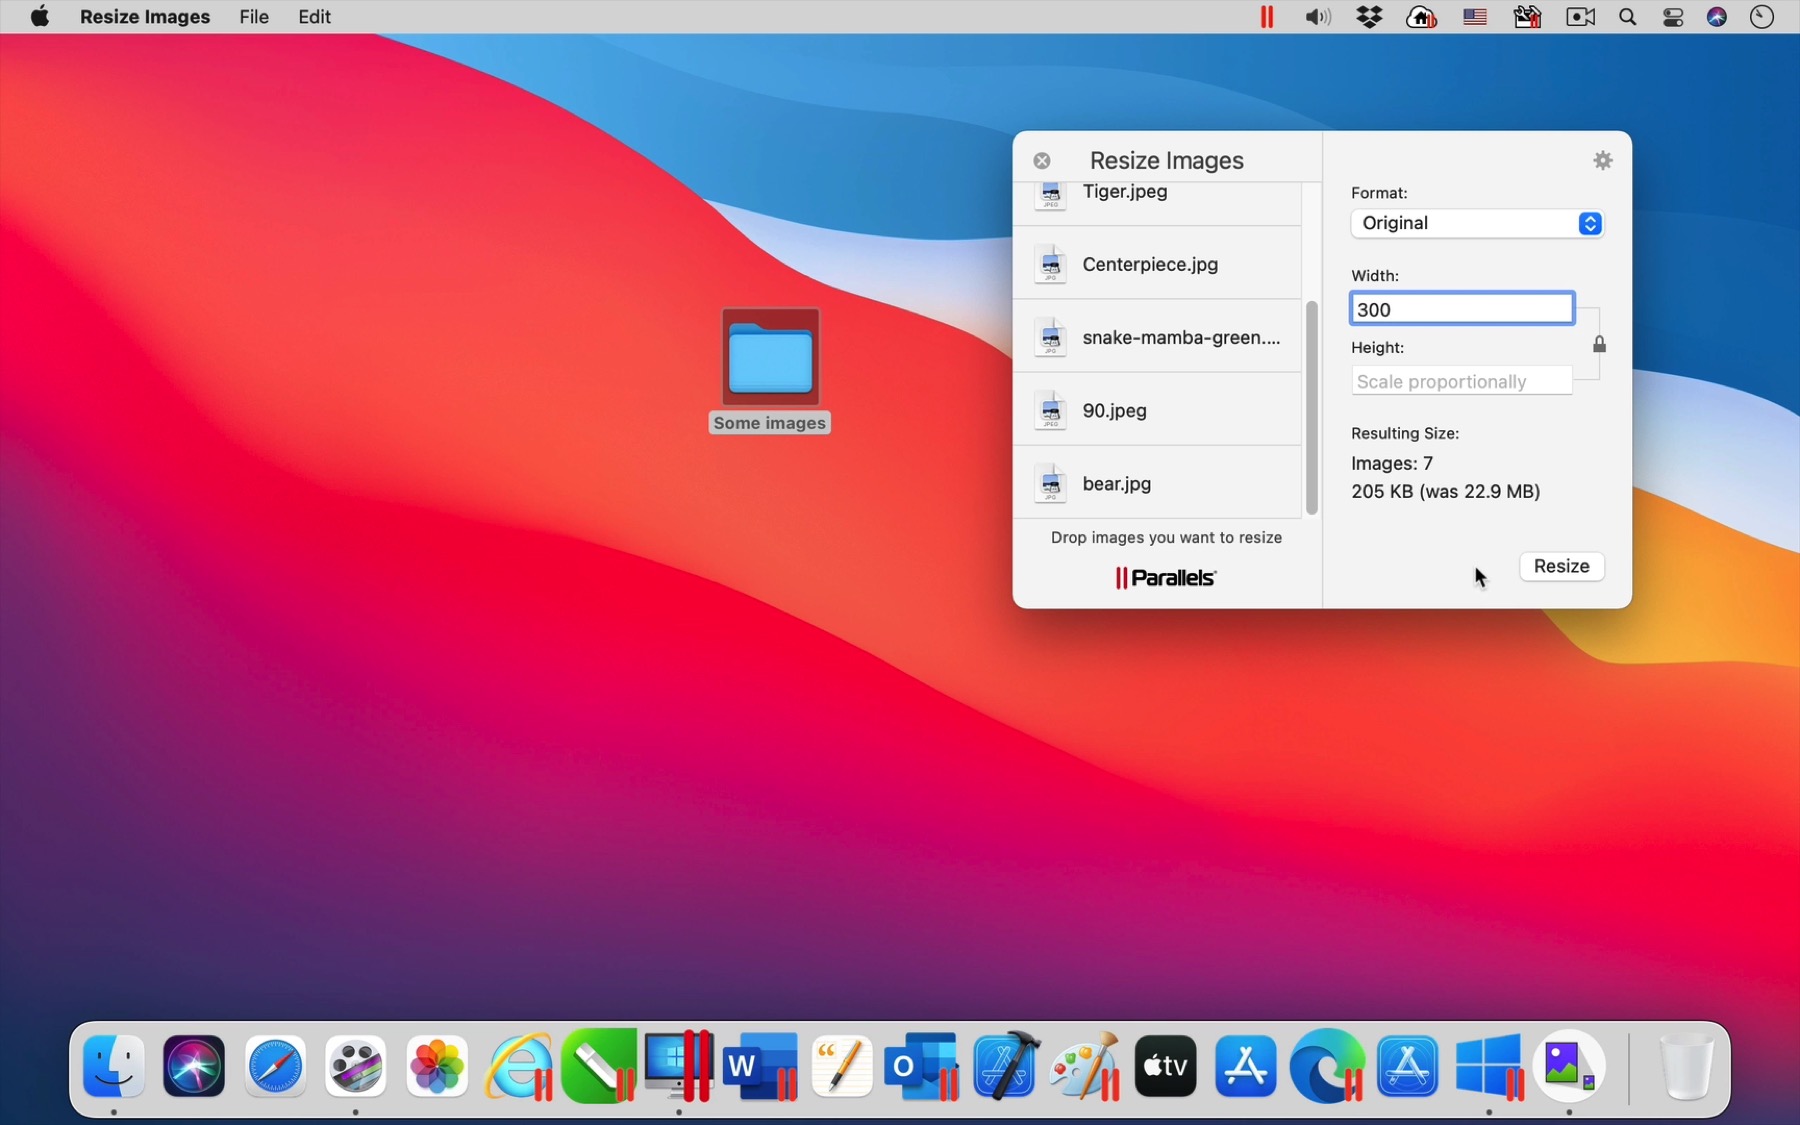Open Microsoft Outlook from the Dock
Screen dimensions: 1800x1125
tap(922, 1066)
